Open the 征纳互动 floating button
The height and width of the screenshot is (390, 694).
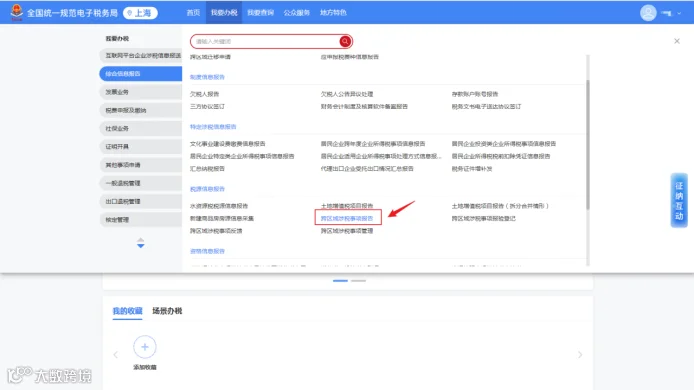pyautogui.click(x=679, y=200)
